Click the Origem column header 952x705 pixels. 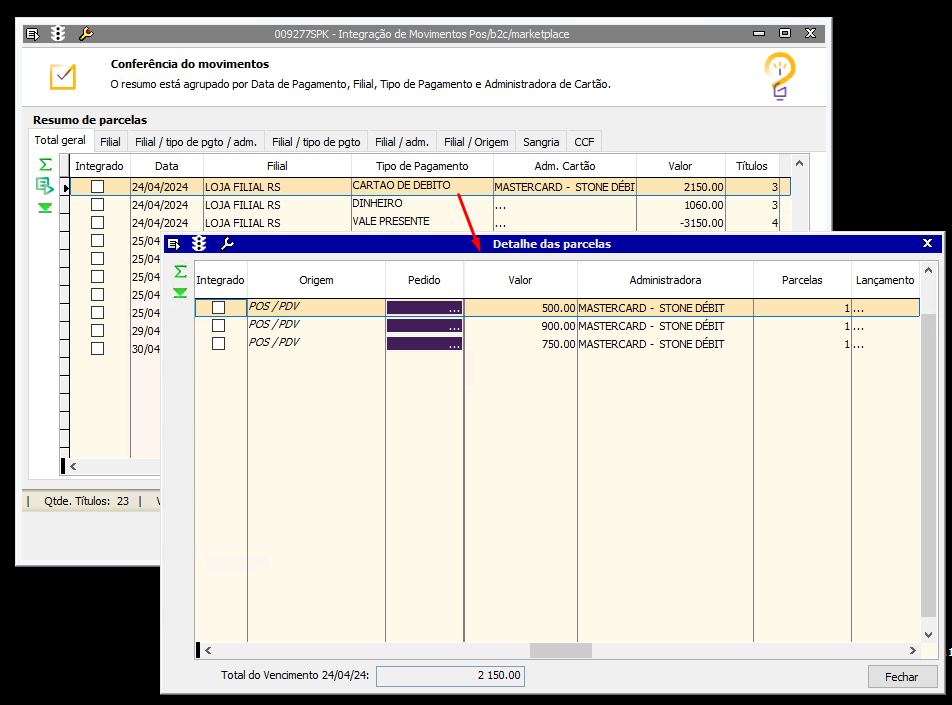(316, 280)
